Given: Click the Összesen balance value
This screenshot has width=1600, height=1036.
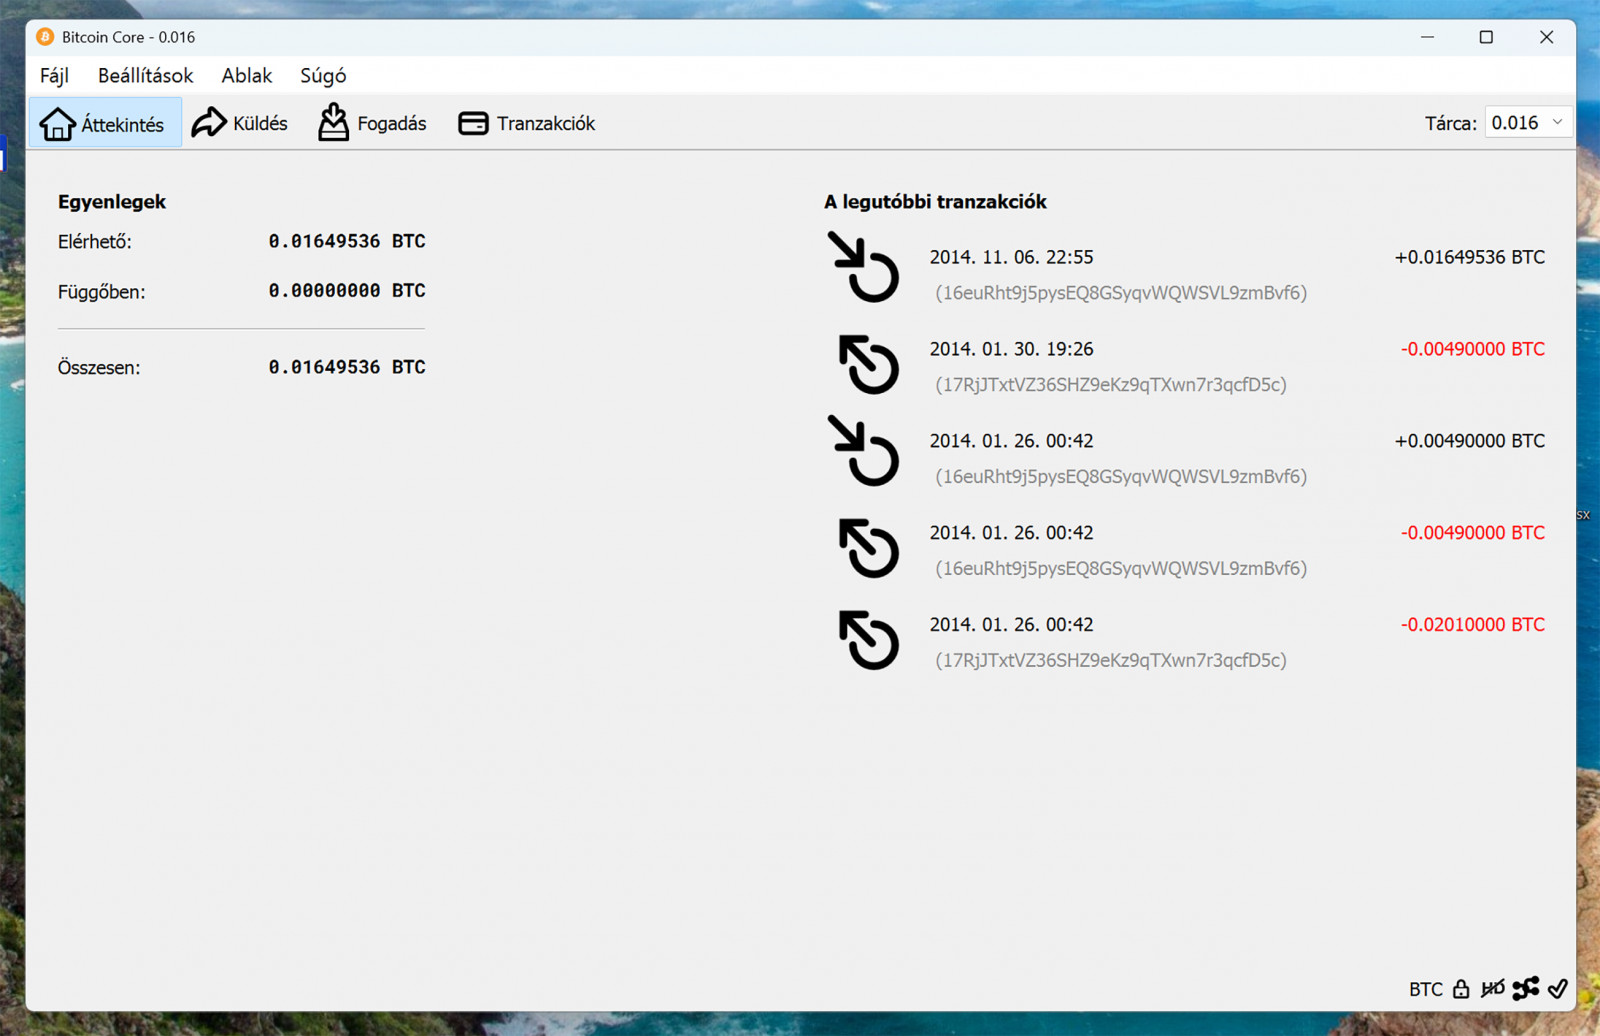Looking at the screenshot, I should tap(347, 367).
